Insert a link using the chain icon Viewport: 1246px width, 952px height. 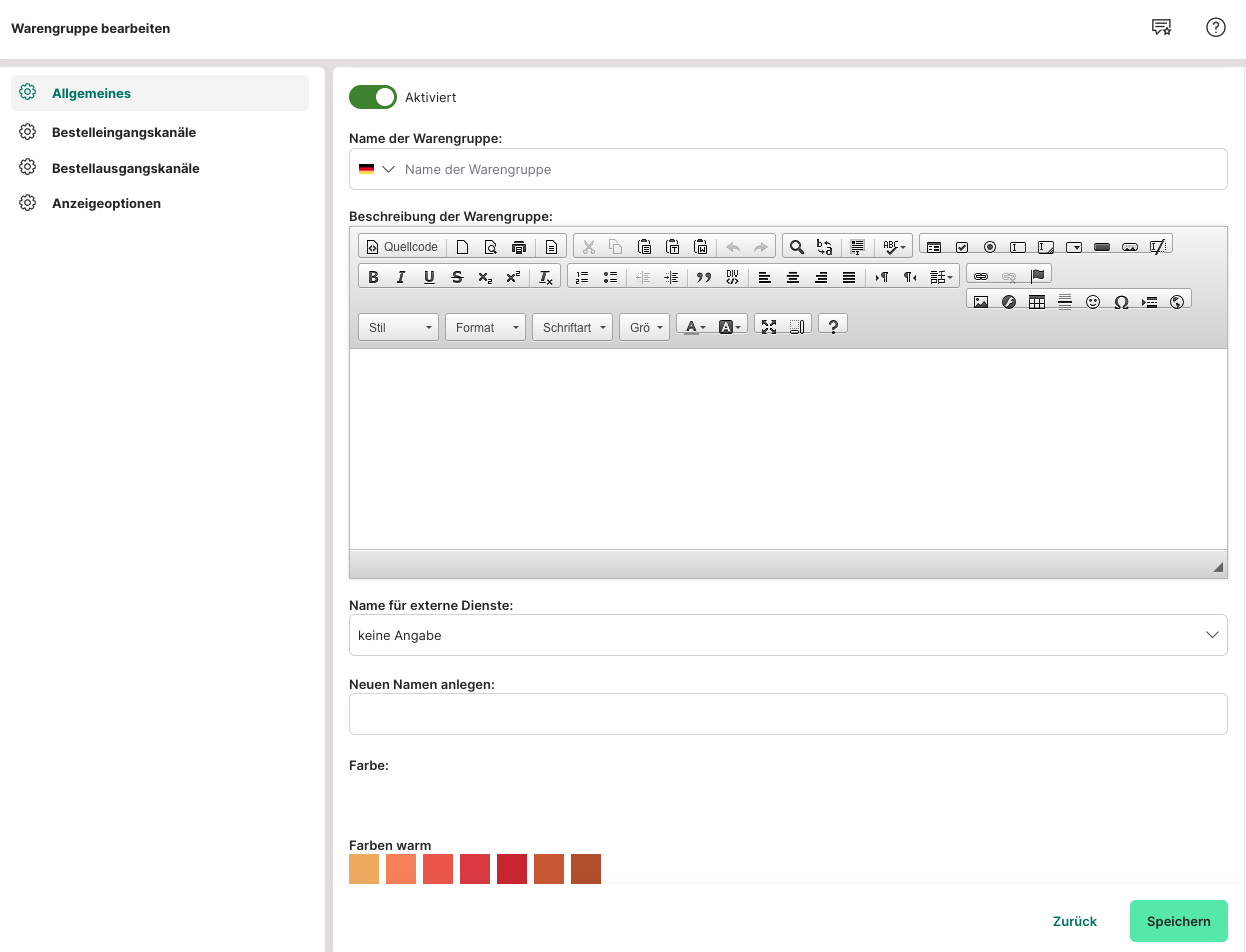(x=981, y=276)
